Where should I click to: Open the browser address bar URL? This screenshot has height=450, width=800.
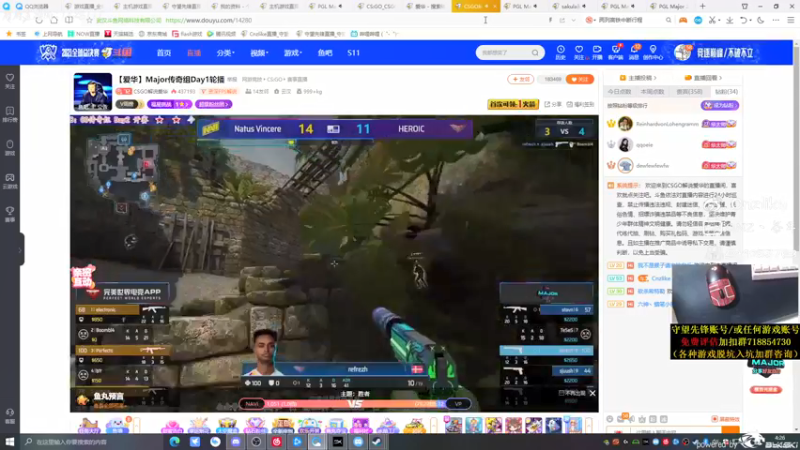209,20
